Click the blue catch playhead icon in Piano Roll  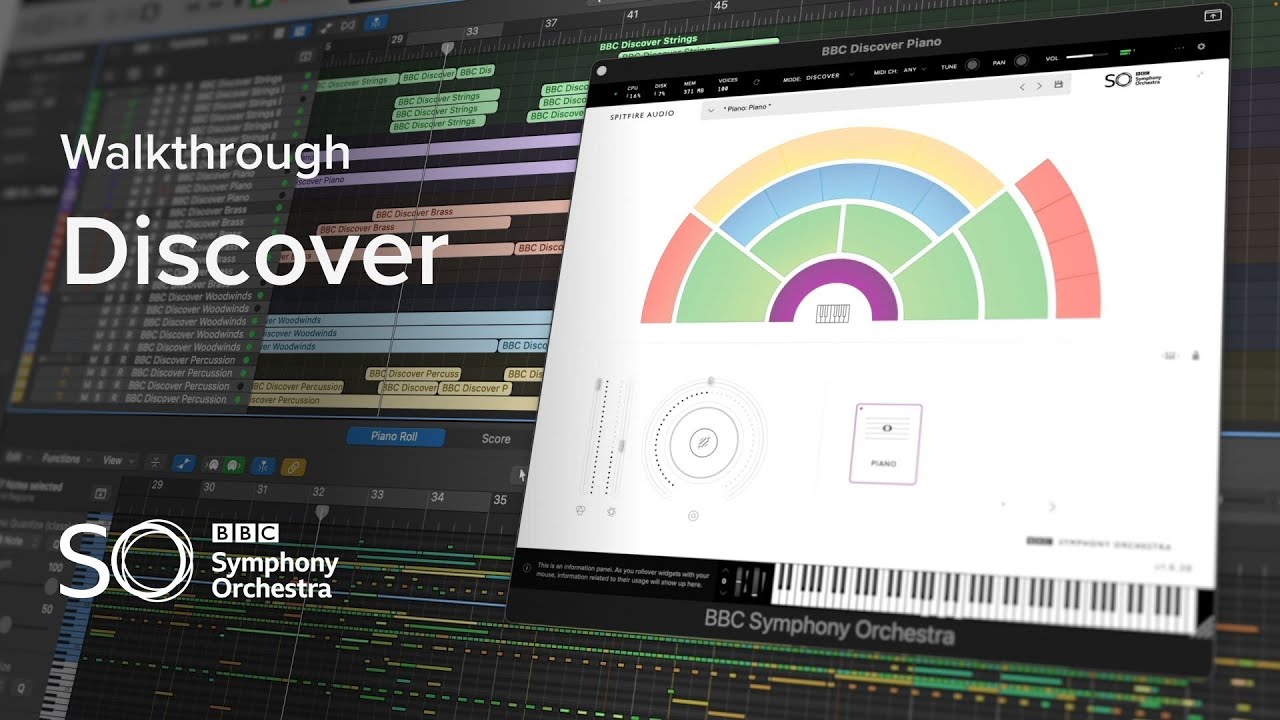point(263,465)
